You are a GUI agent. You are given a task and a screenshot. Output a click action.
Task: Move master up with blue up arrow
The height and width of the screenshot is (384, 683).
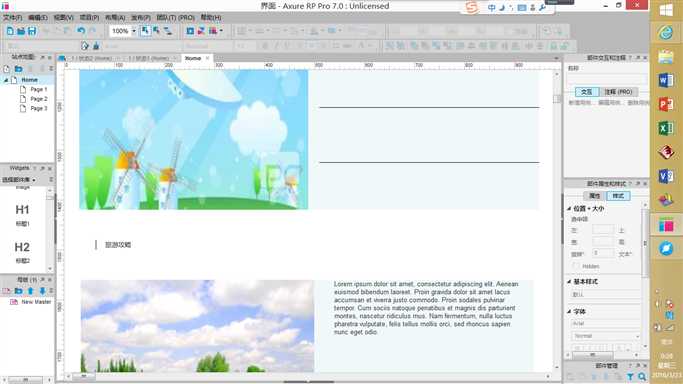30,290
